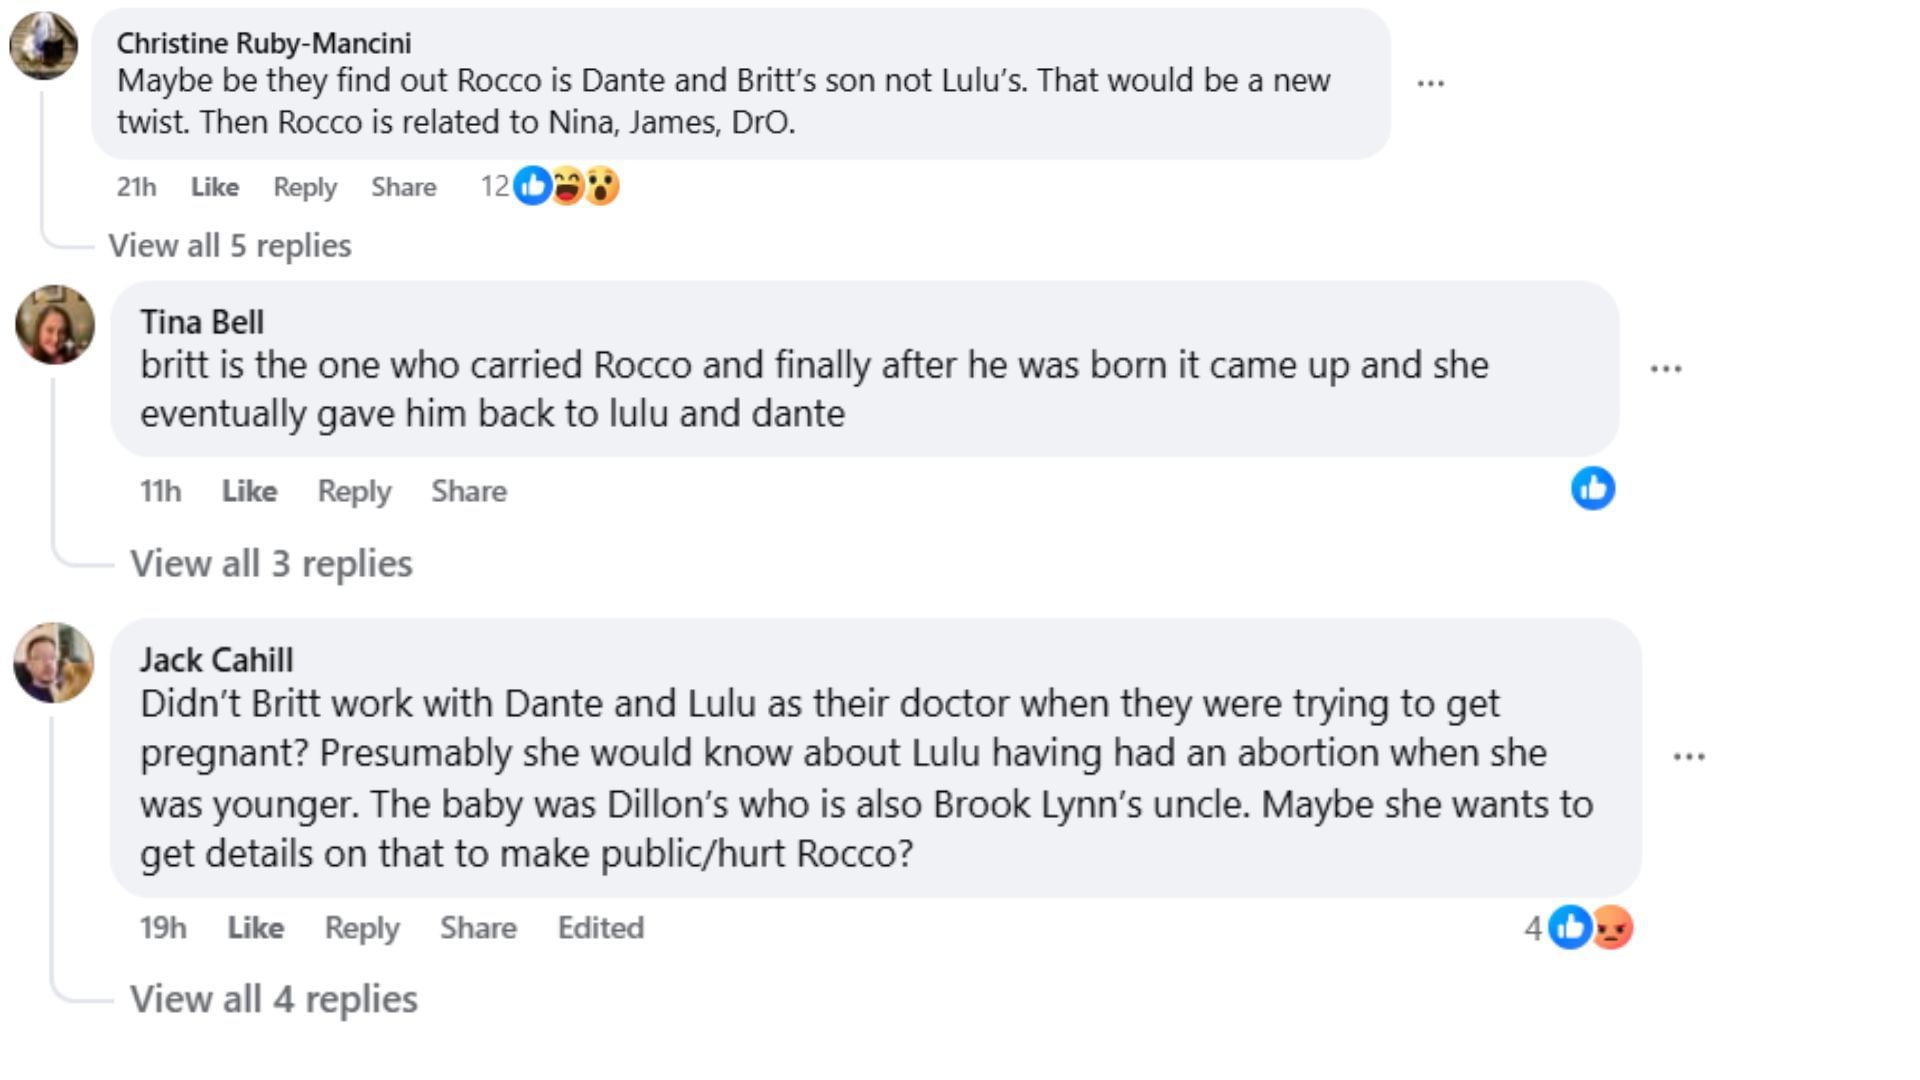Expand View all 3 replies
This screenshot has height=1080, width=1920.
click(x=271, y=564)
